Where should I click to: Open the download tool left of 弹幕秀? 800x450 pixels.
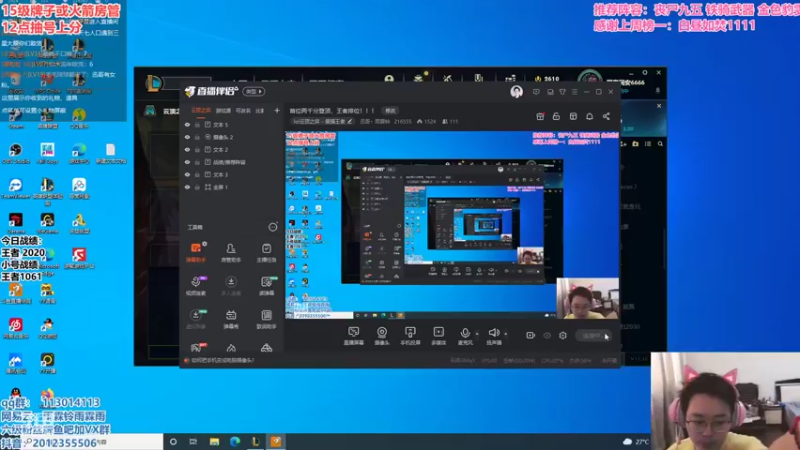pos(196,319)
